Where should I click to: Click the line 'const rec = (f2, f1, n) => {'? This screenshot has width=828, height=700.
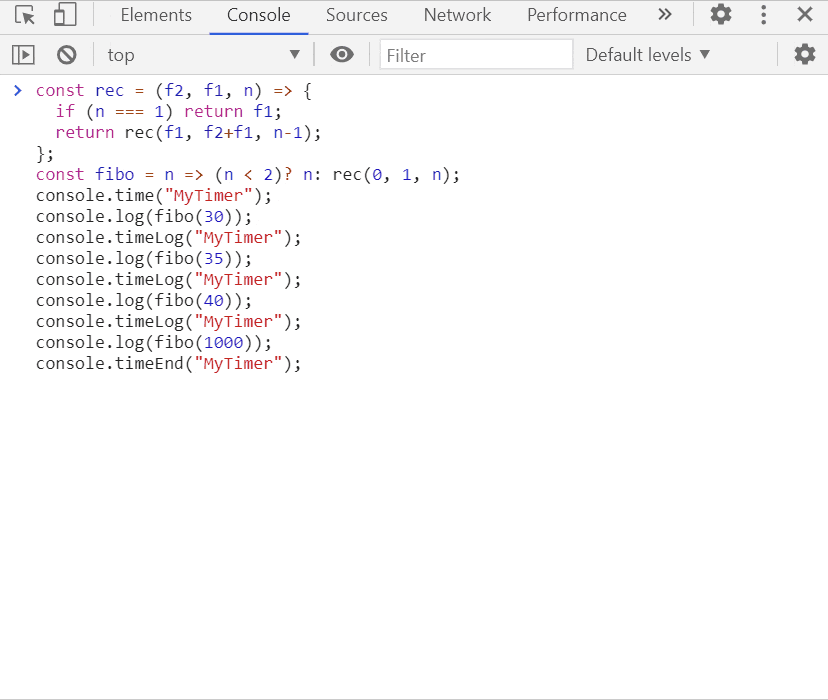coord(174,91)
